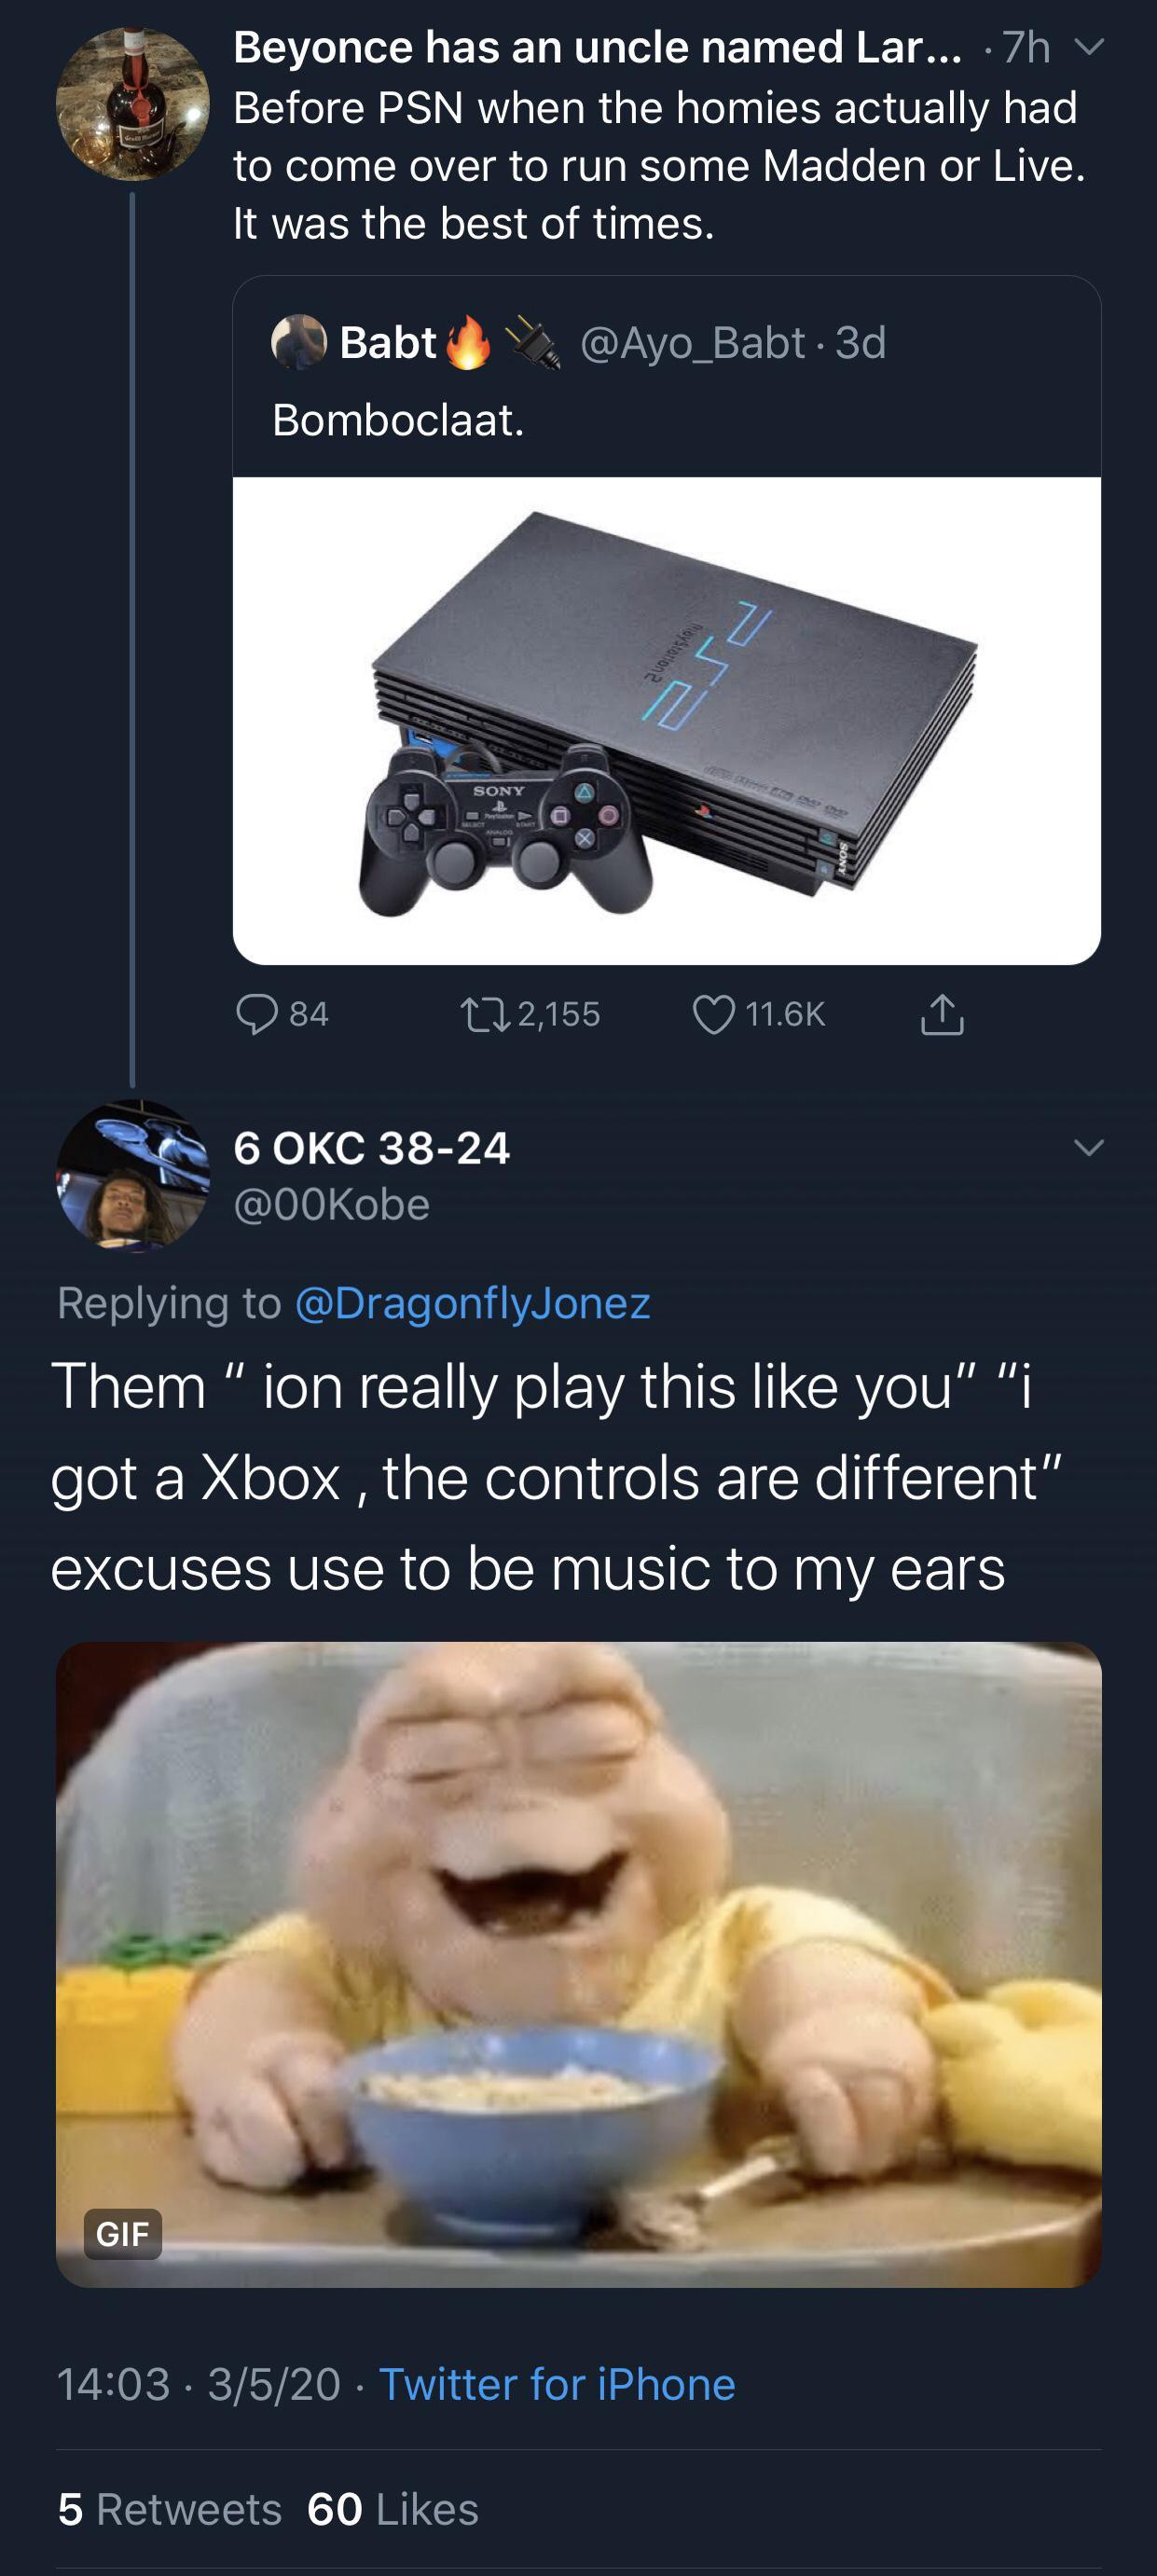1157x2576 pixels.
Task: View the 5 Retweets list
Action: 170,2509
